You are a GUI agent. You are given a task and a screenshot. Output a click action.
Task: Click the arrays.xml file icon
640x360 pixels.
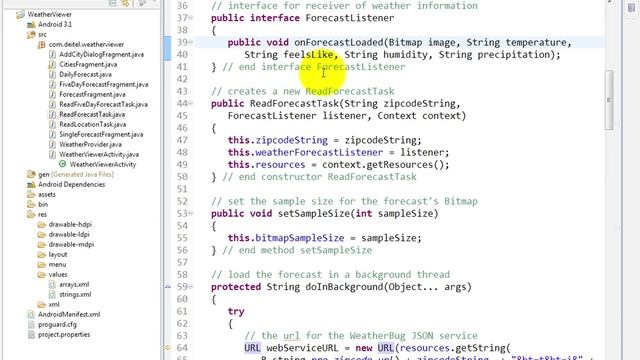click(52, 284)
